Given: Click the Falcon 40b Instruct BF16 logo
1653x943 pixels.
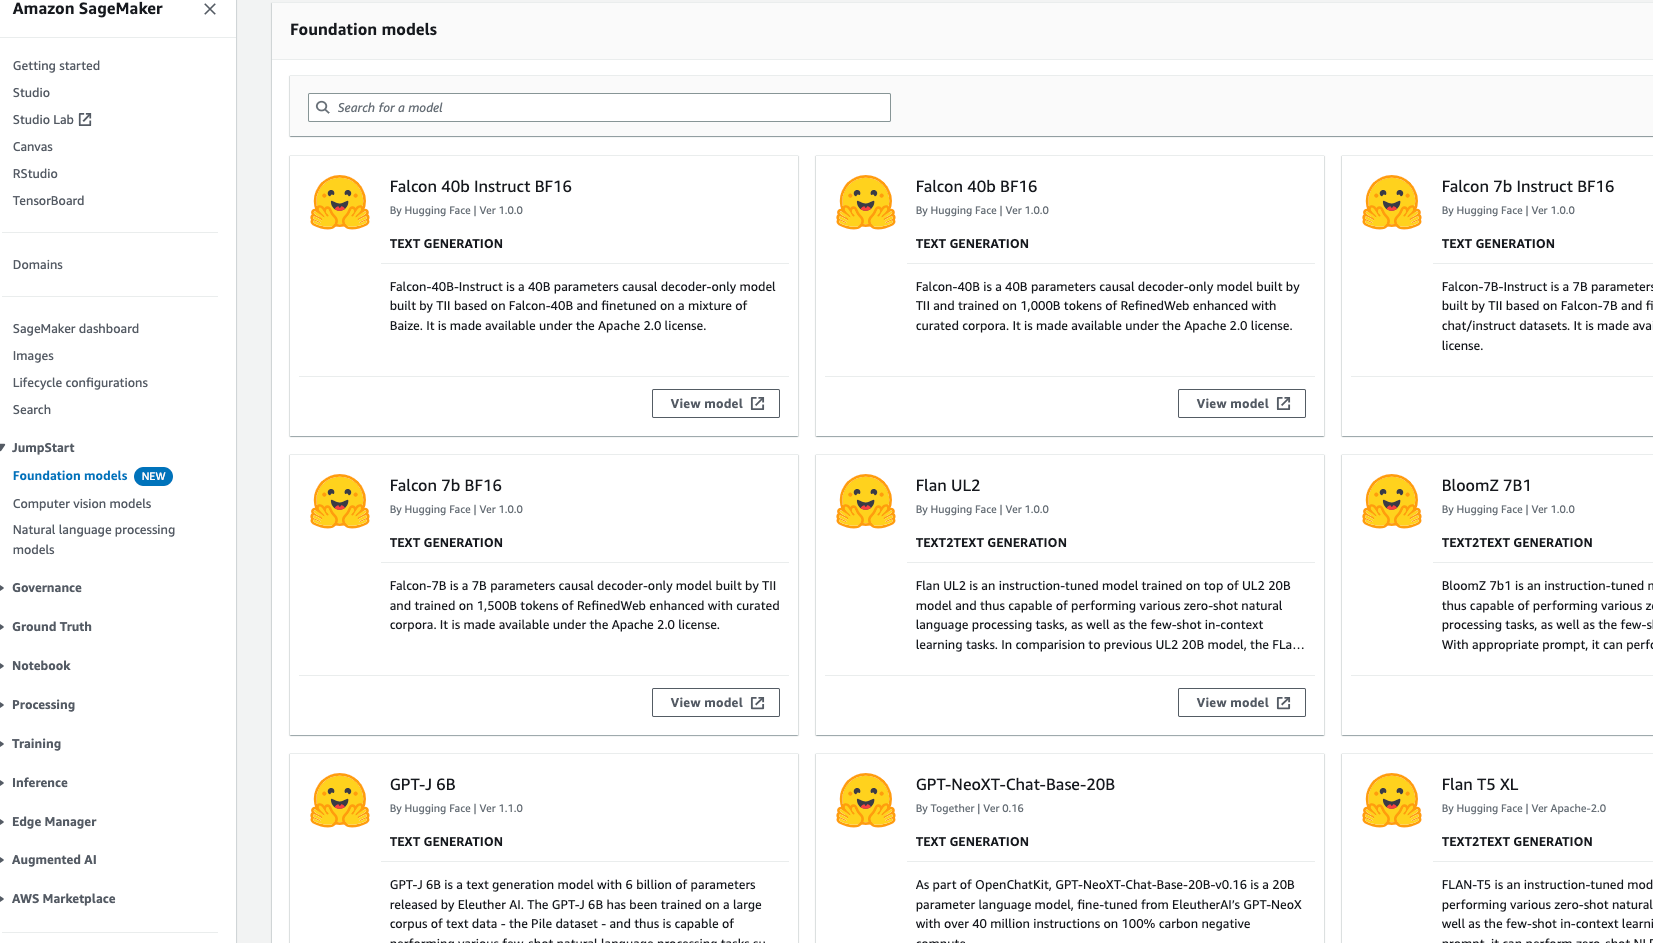Looking at the screenshot, I should click(x=340, y=202).
